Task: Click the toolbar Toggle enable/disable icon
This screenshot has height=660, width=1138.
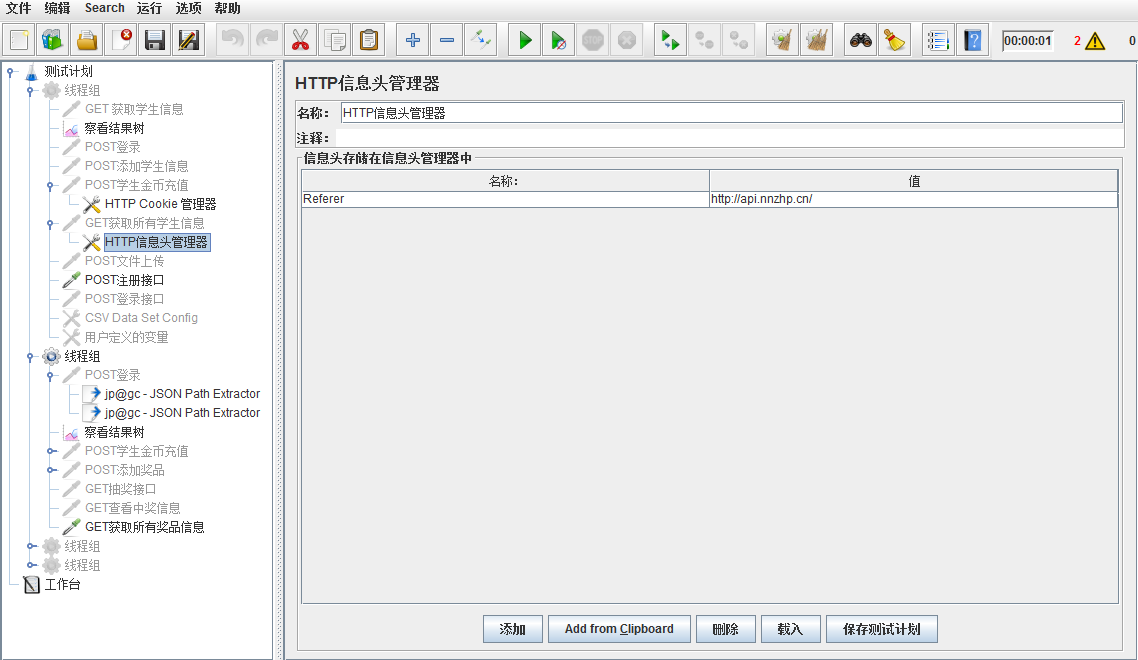Action: [x=480, y=40]
